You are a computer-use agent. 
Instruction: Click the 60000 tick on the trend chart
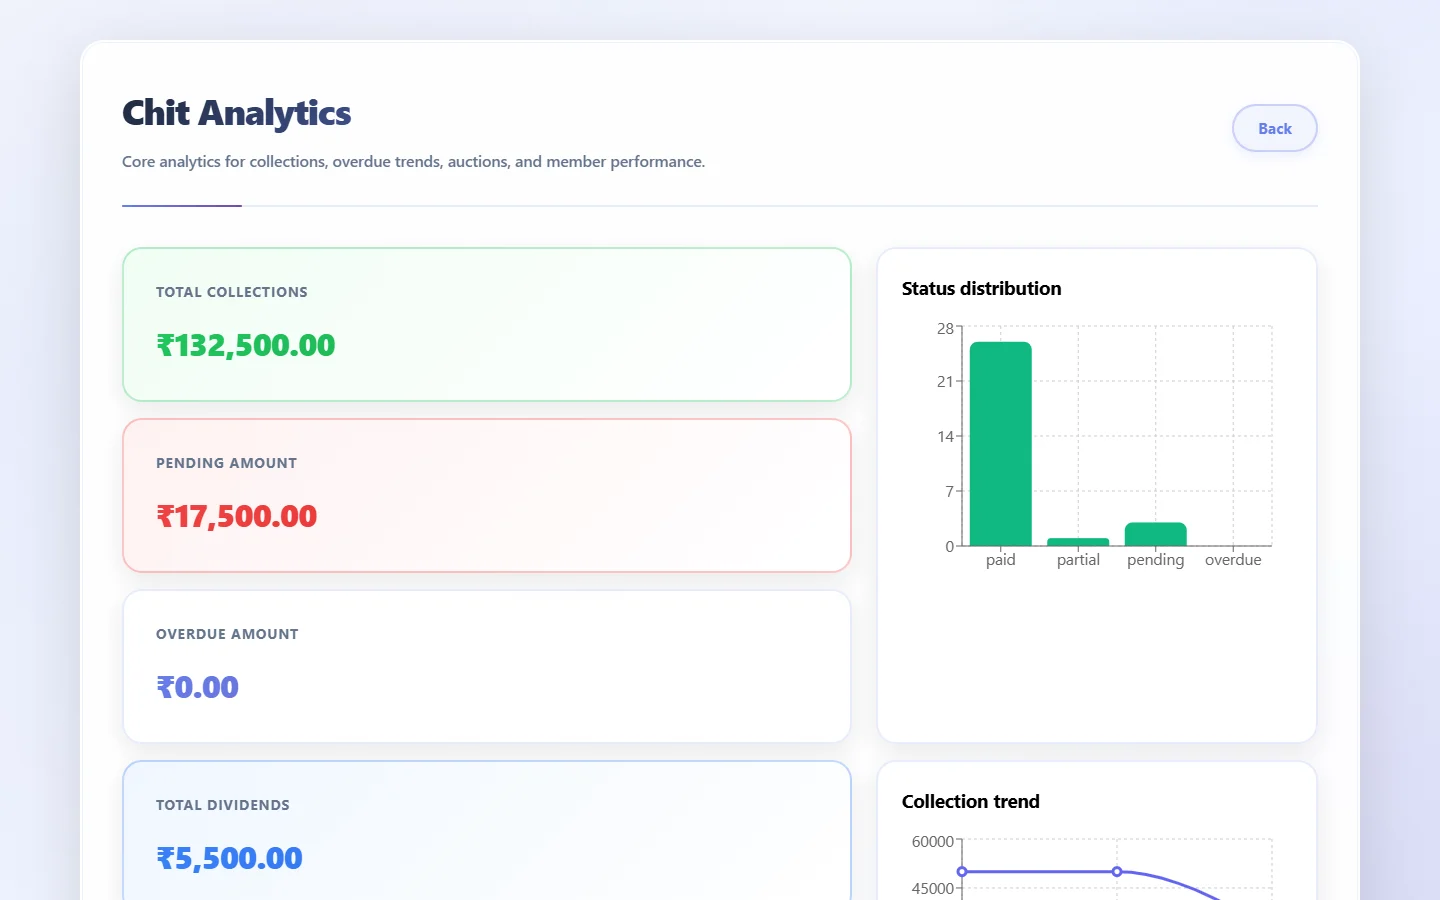click(x=932, y=842)
